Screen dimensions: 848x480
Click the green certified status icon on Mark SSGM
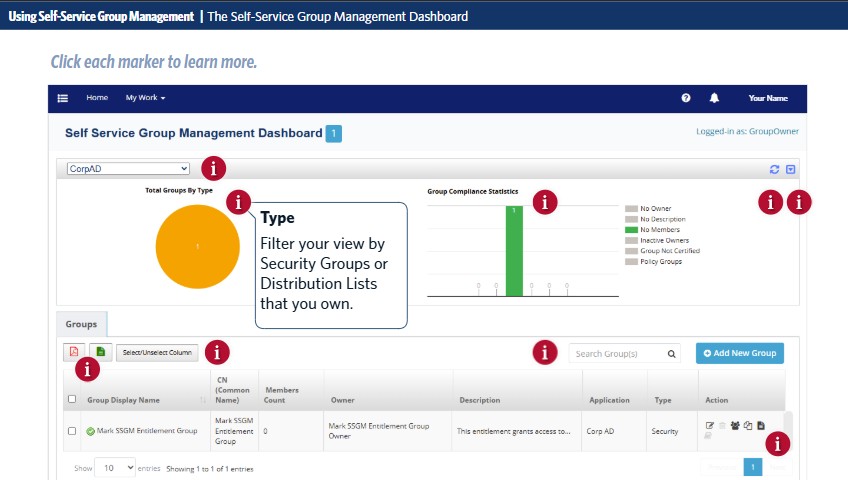pos(90,431)
